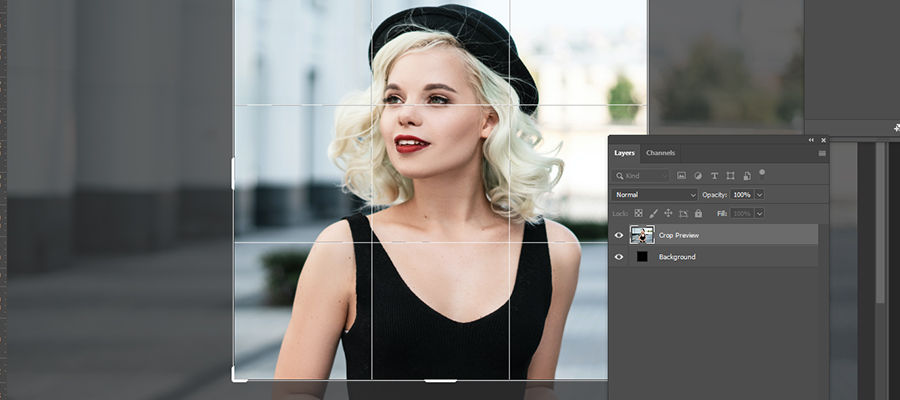The width and height of the screenshot is (900, 400).
Task: Click the Opacity 100% value field
Action: pos(742,195)
